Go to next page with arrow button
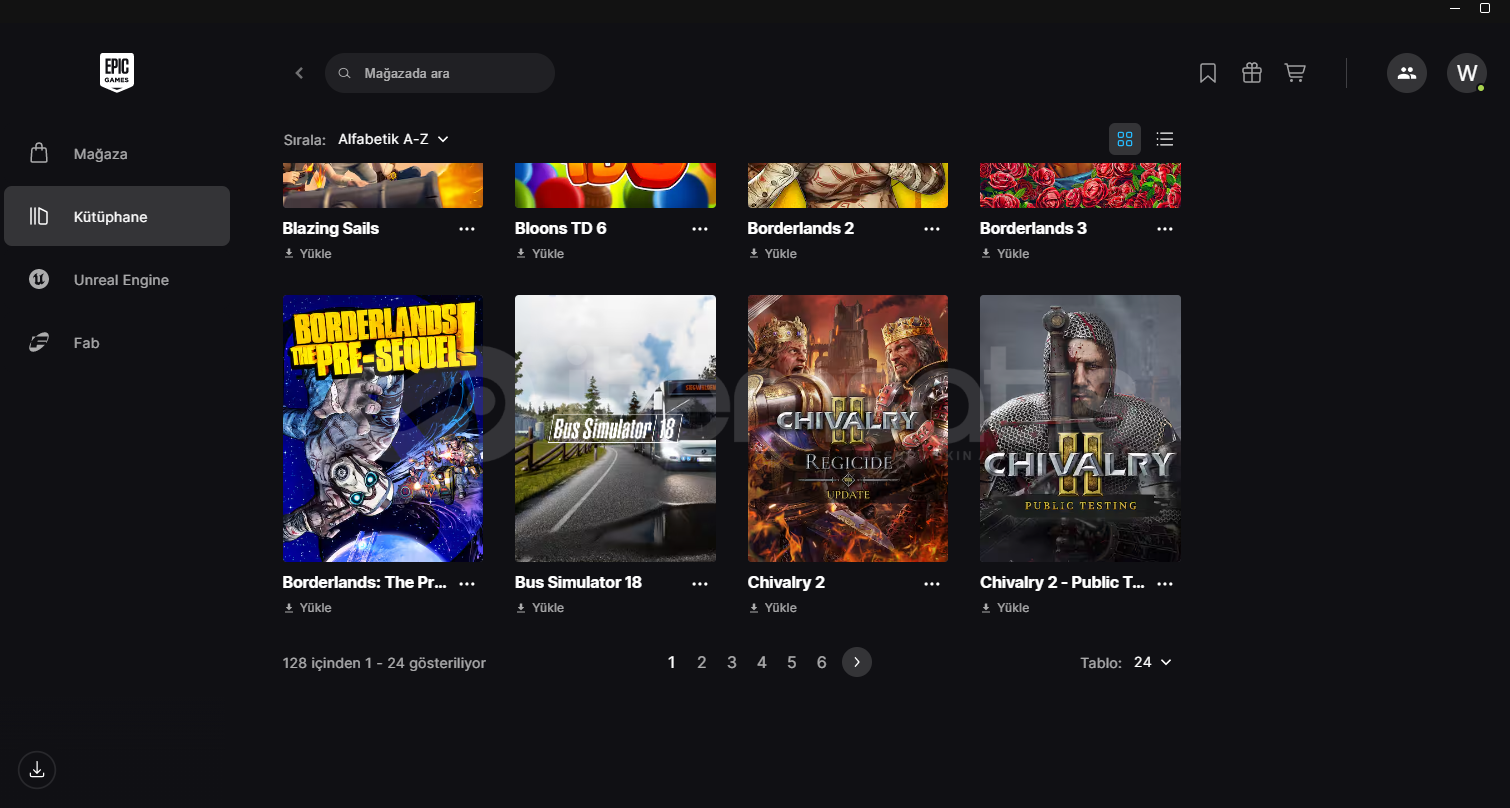The image size is (1510, 808). pyautogui.click(x=857, y=662)
